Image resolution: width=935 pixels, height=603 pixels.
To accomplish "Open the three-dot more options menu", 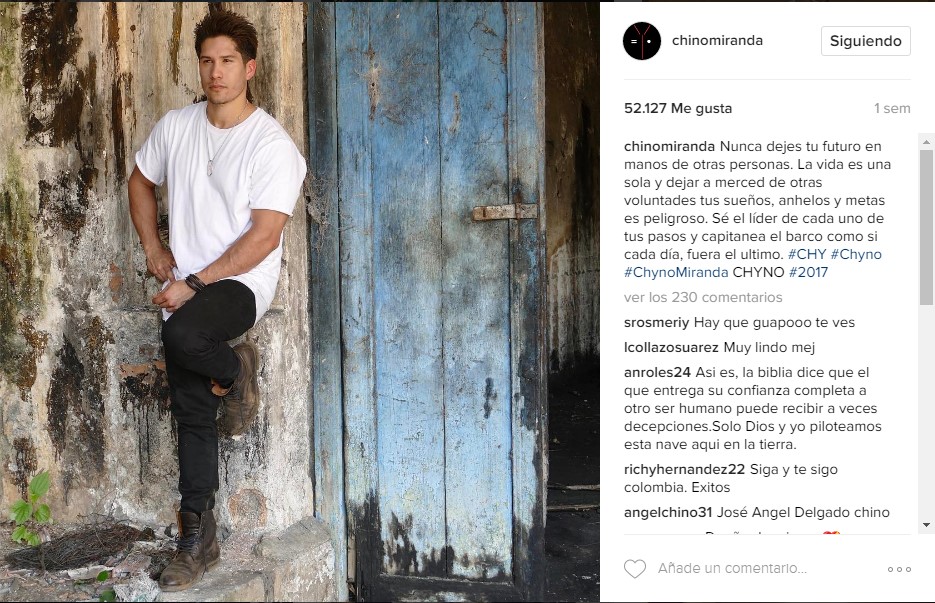I will coord(899,569).
